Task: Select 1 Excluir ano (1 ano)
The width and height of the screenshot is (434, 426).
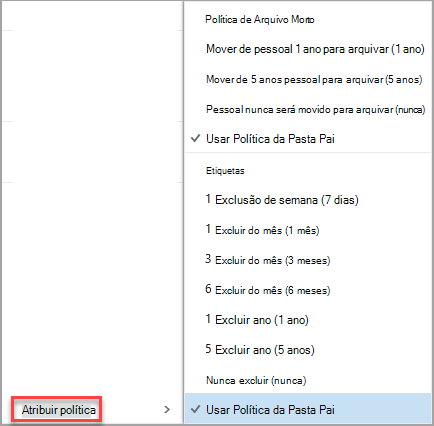Action: 257,320
